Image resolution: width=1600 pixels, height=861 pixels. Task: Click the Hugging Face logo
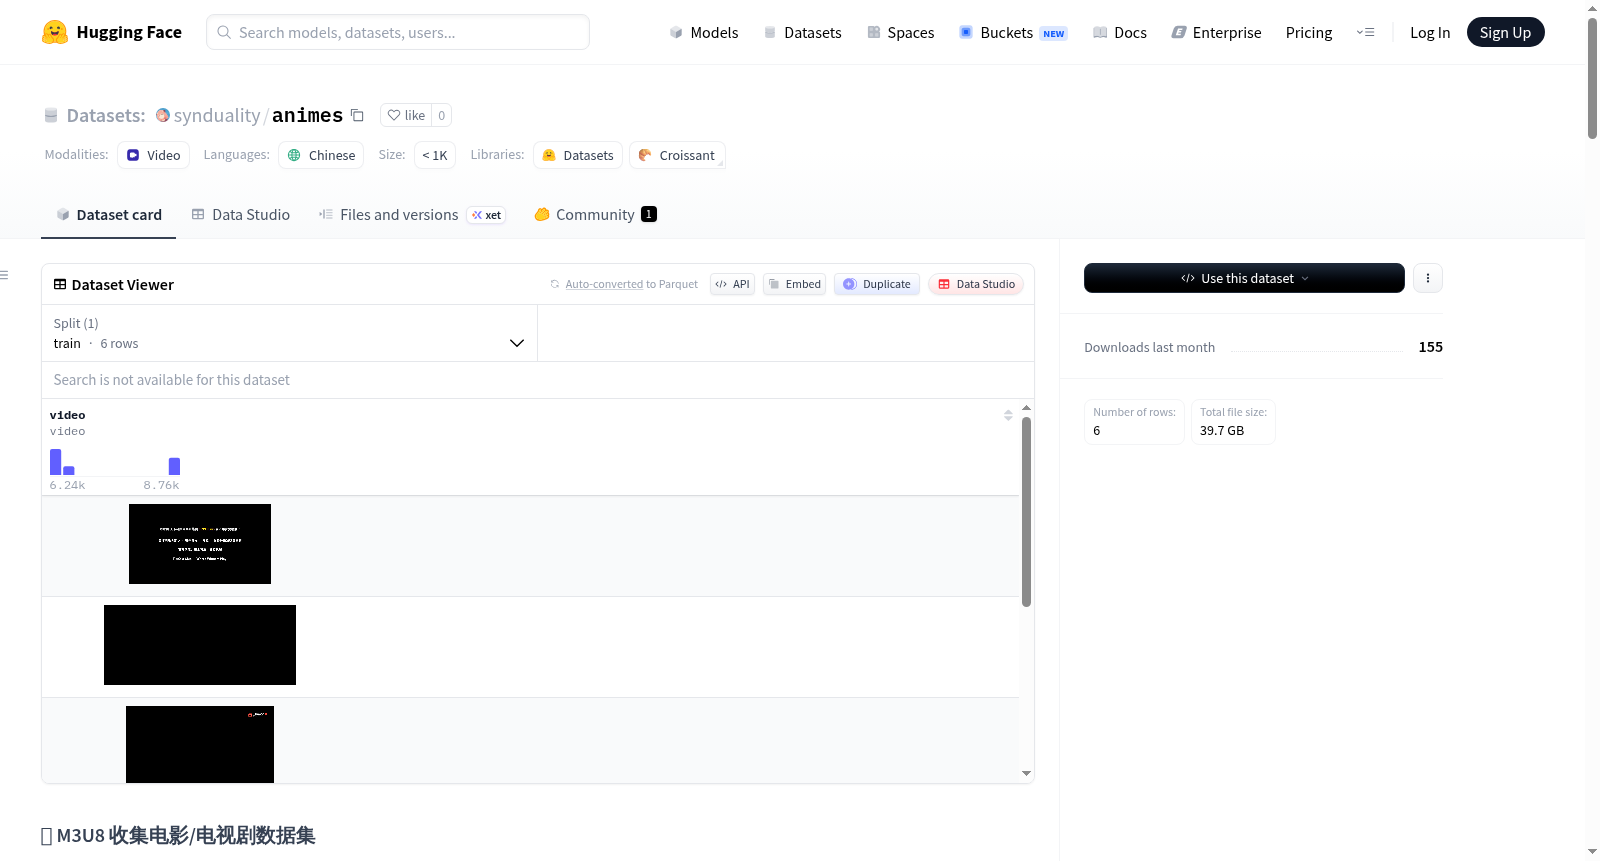(x=111, y=32)
